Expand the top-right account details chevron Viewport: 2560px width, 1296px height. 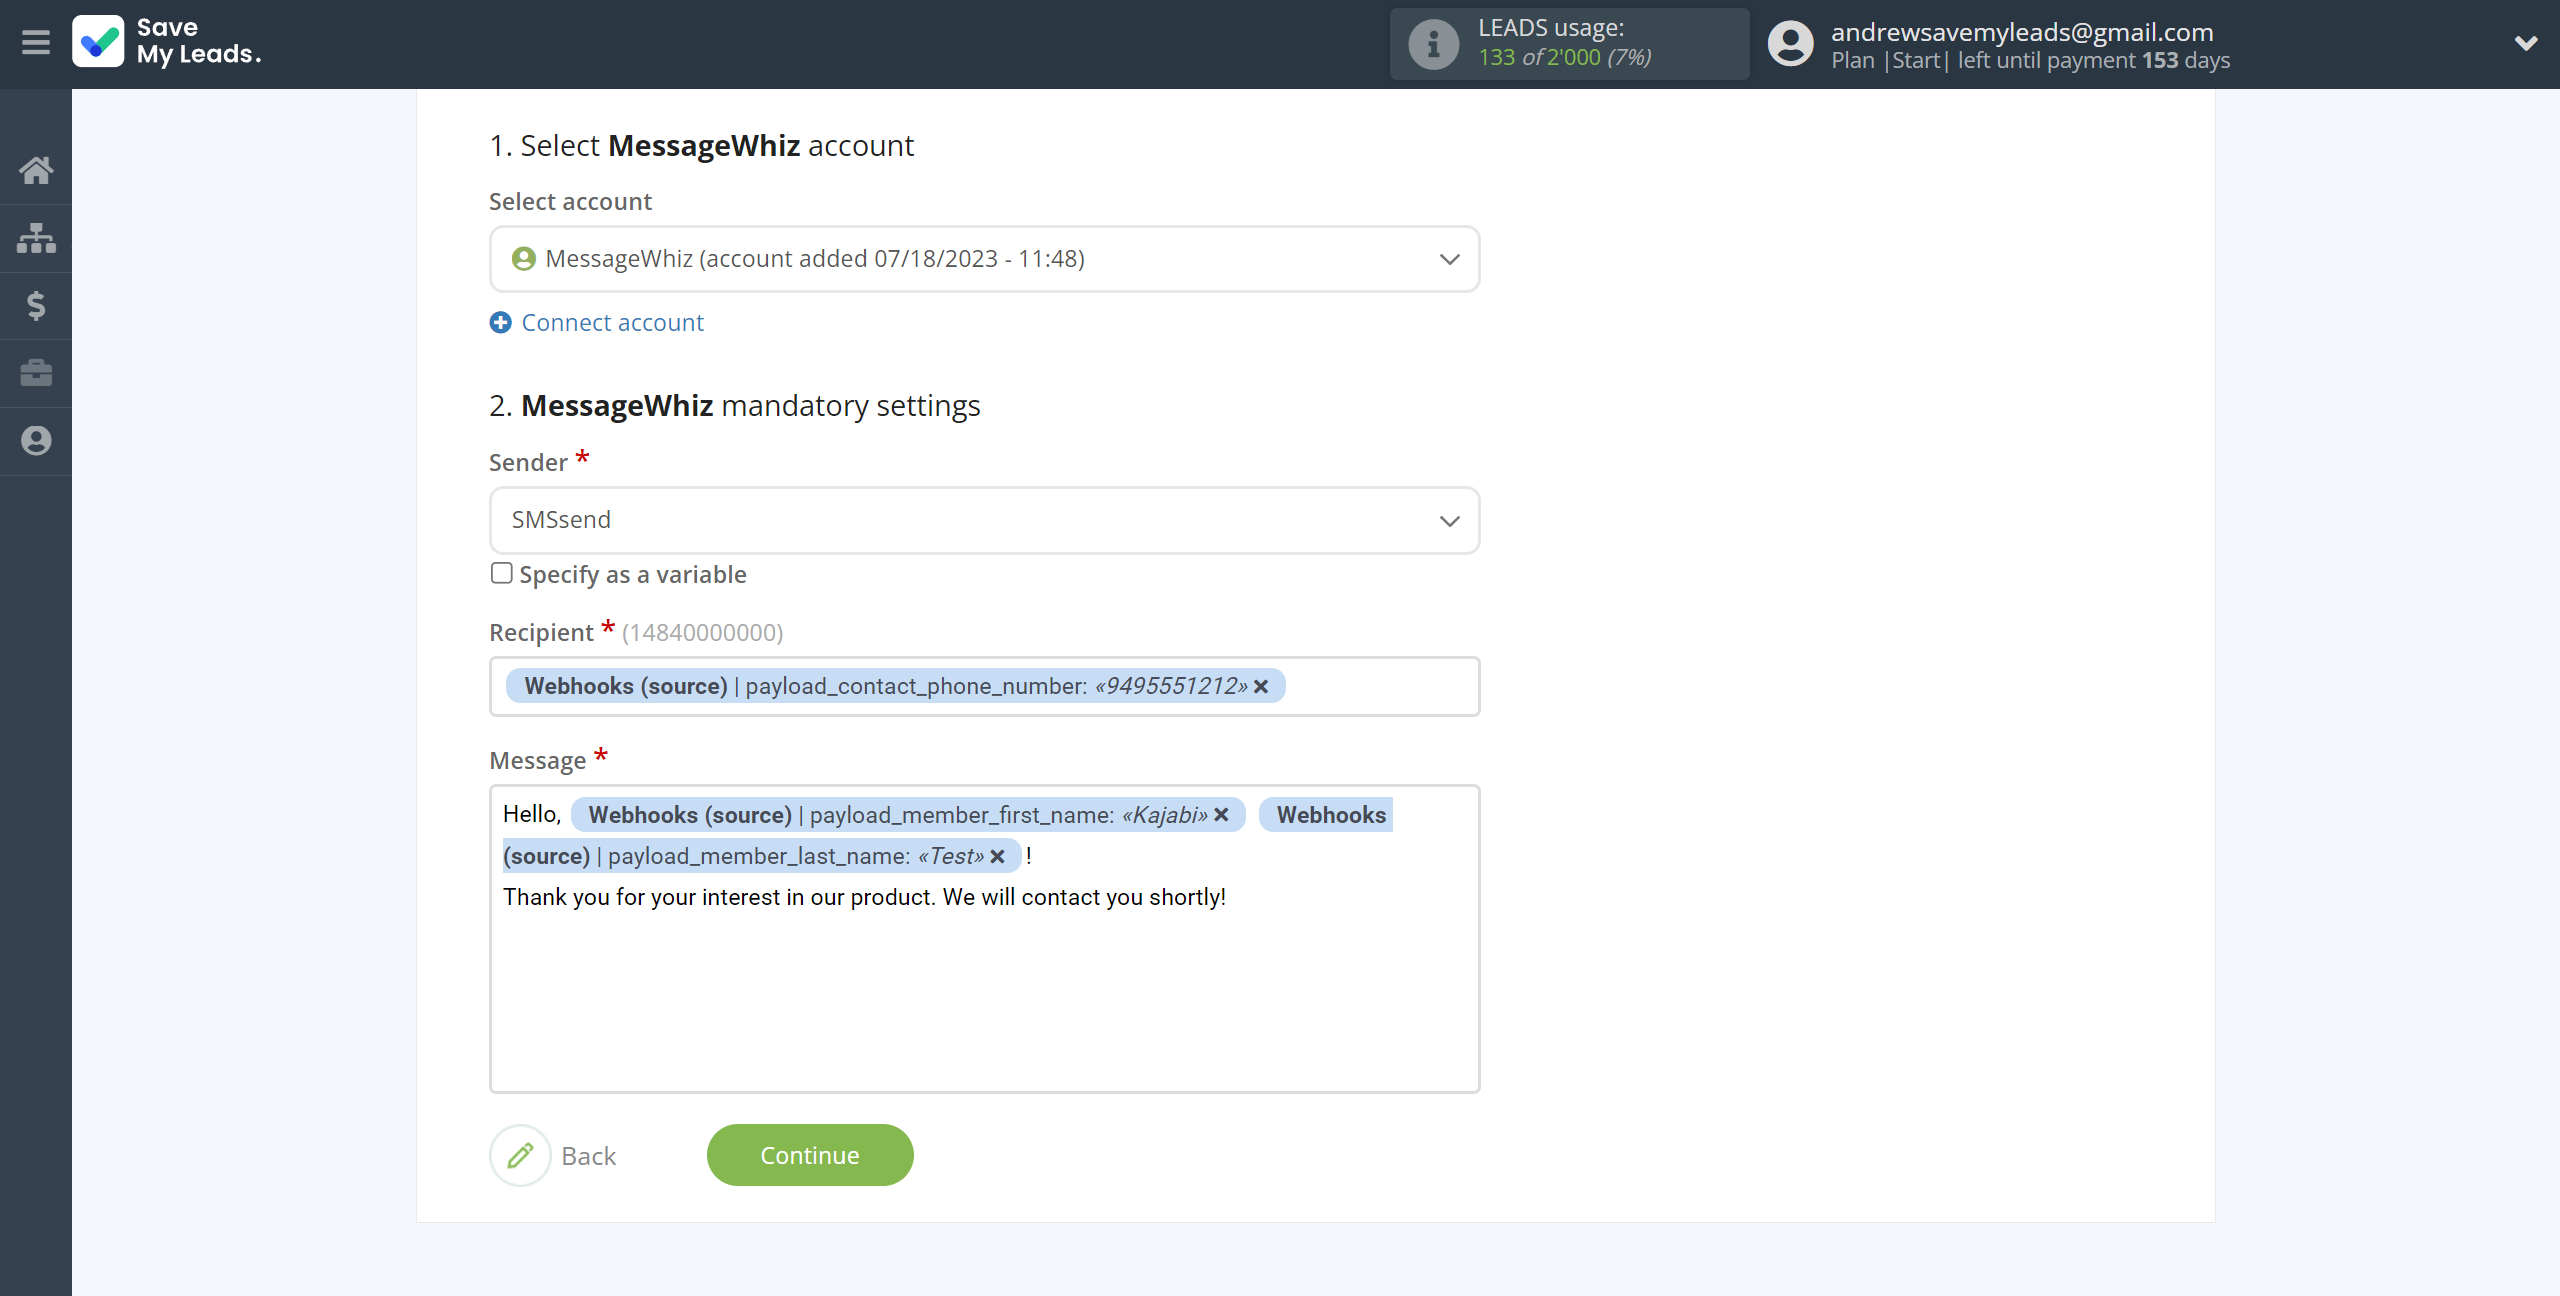tap(2525, 43)
